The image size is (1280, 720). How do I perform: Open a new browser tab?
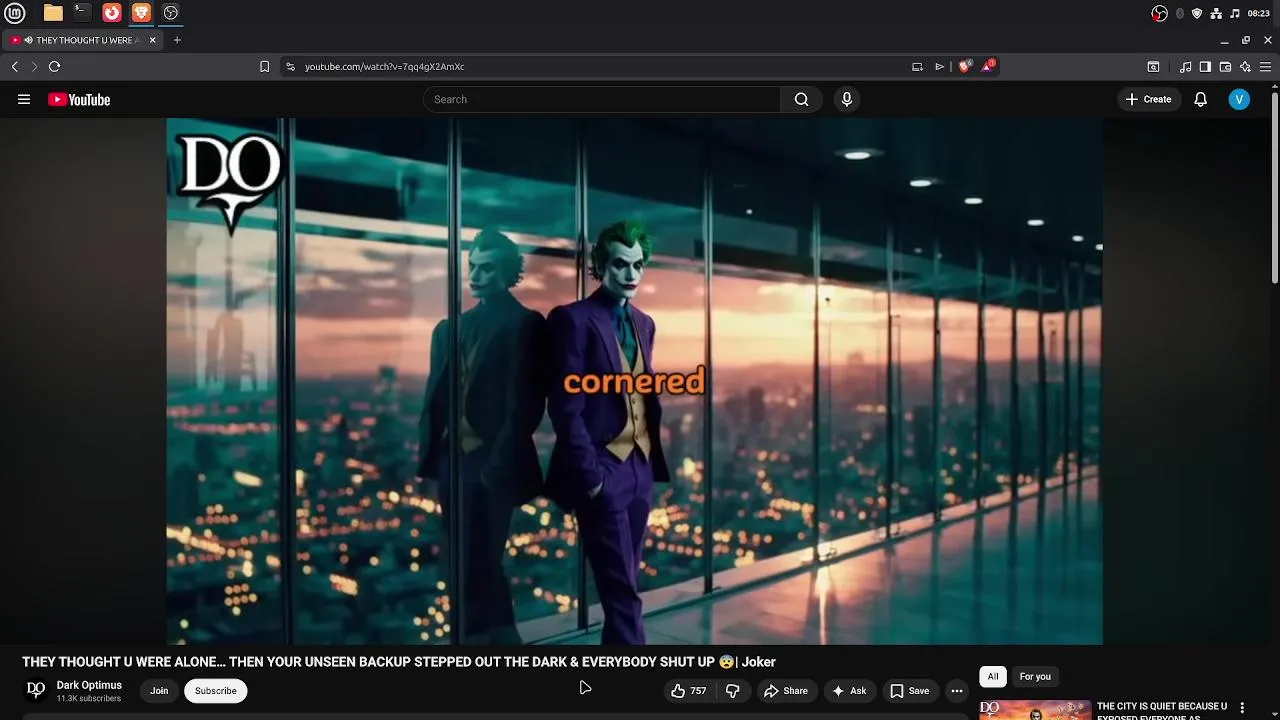click(x=177, y=40)
